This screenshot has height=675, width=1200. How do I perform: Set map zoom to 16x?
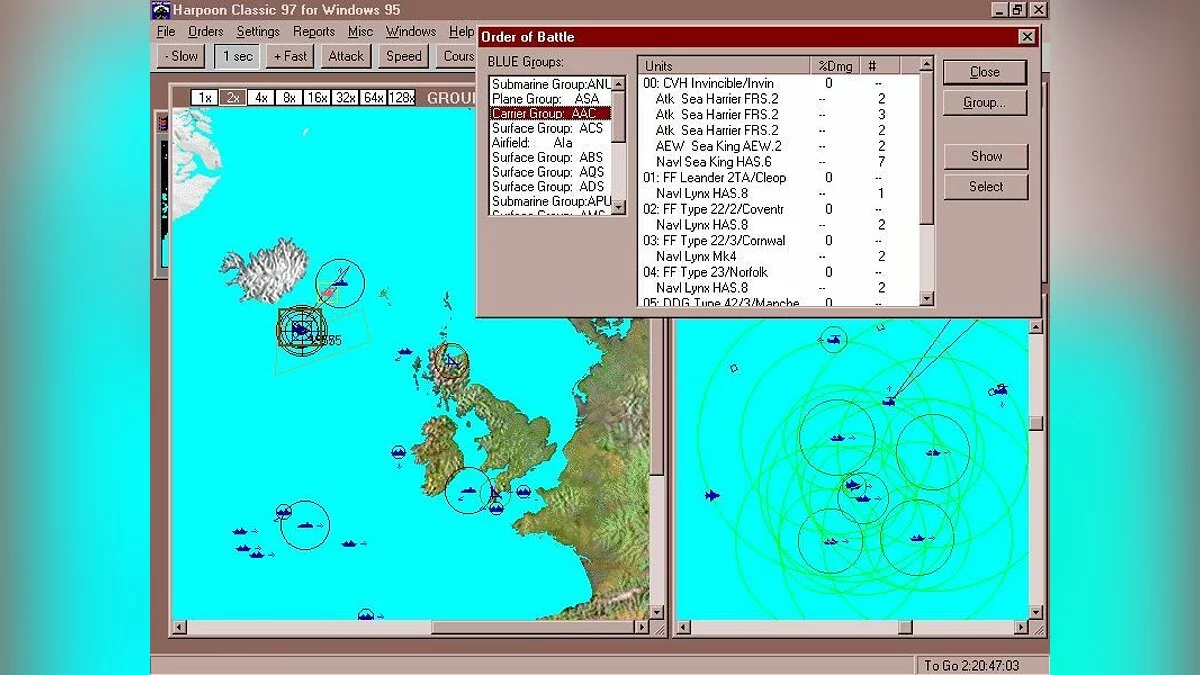tap(317, 97)
